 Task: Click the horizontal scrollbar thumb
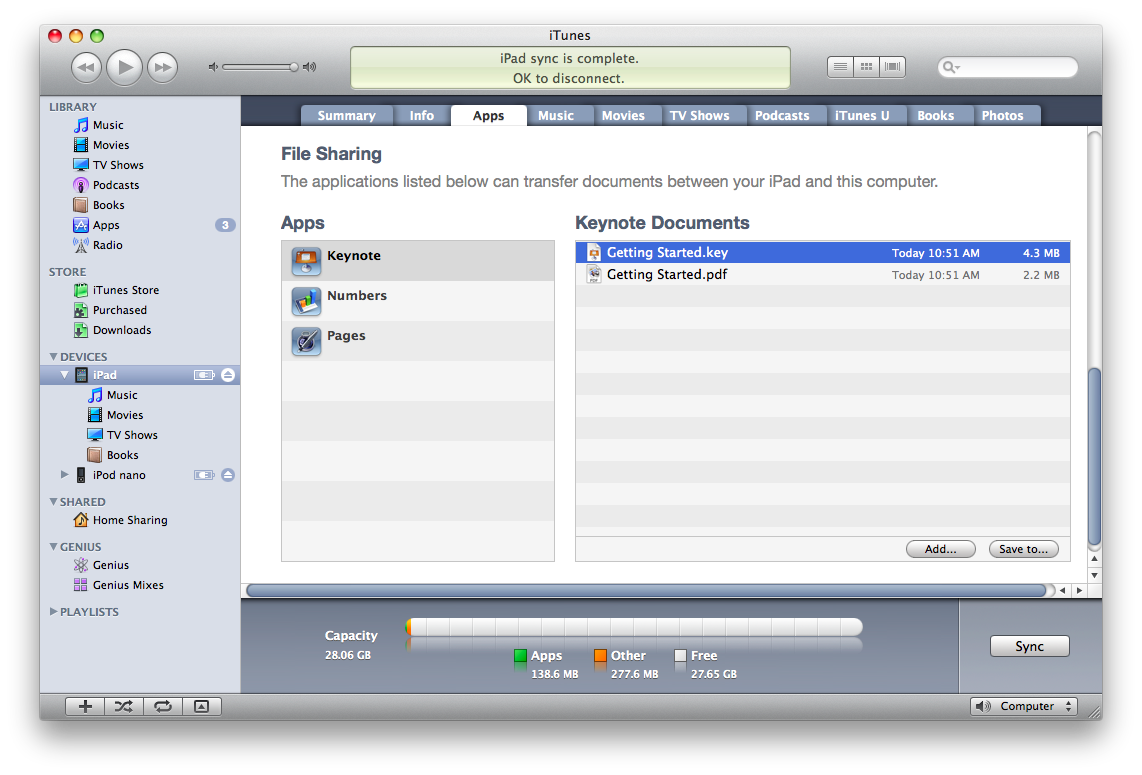(x=646, y=591)
